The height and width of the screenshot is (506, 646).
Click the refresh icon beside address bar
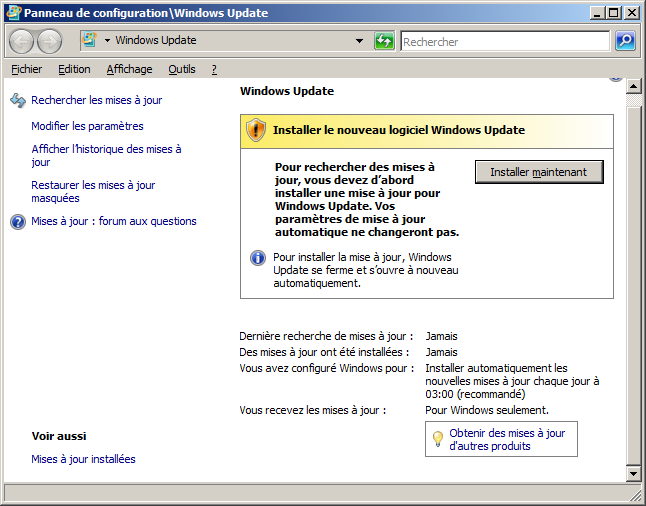[384, 41]
